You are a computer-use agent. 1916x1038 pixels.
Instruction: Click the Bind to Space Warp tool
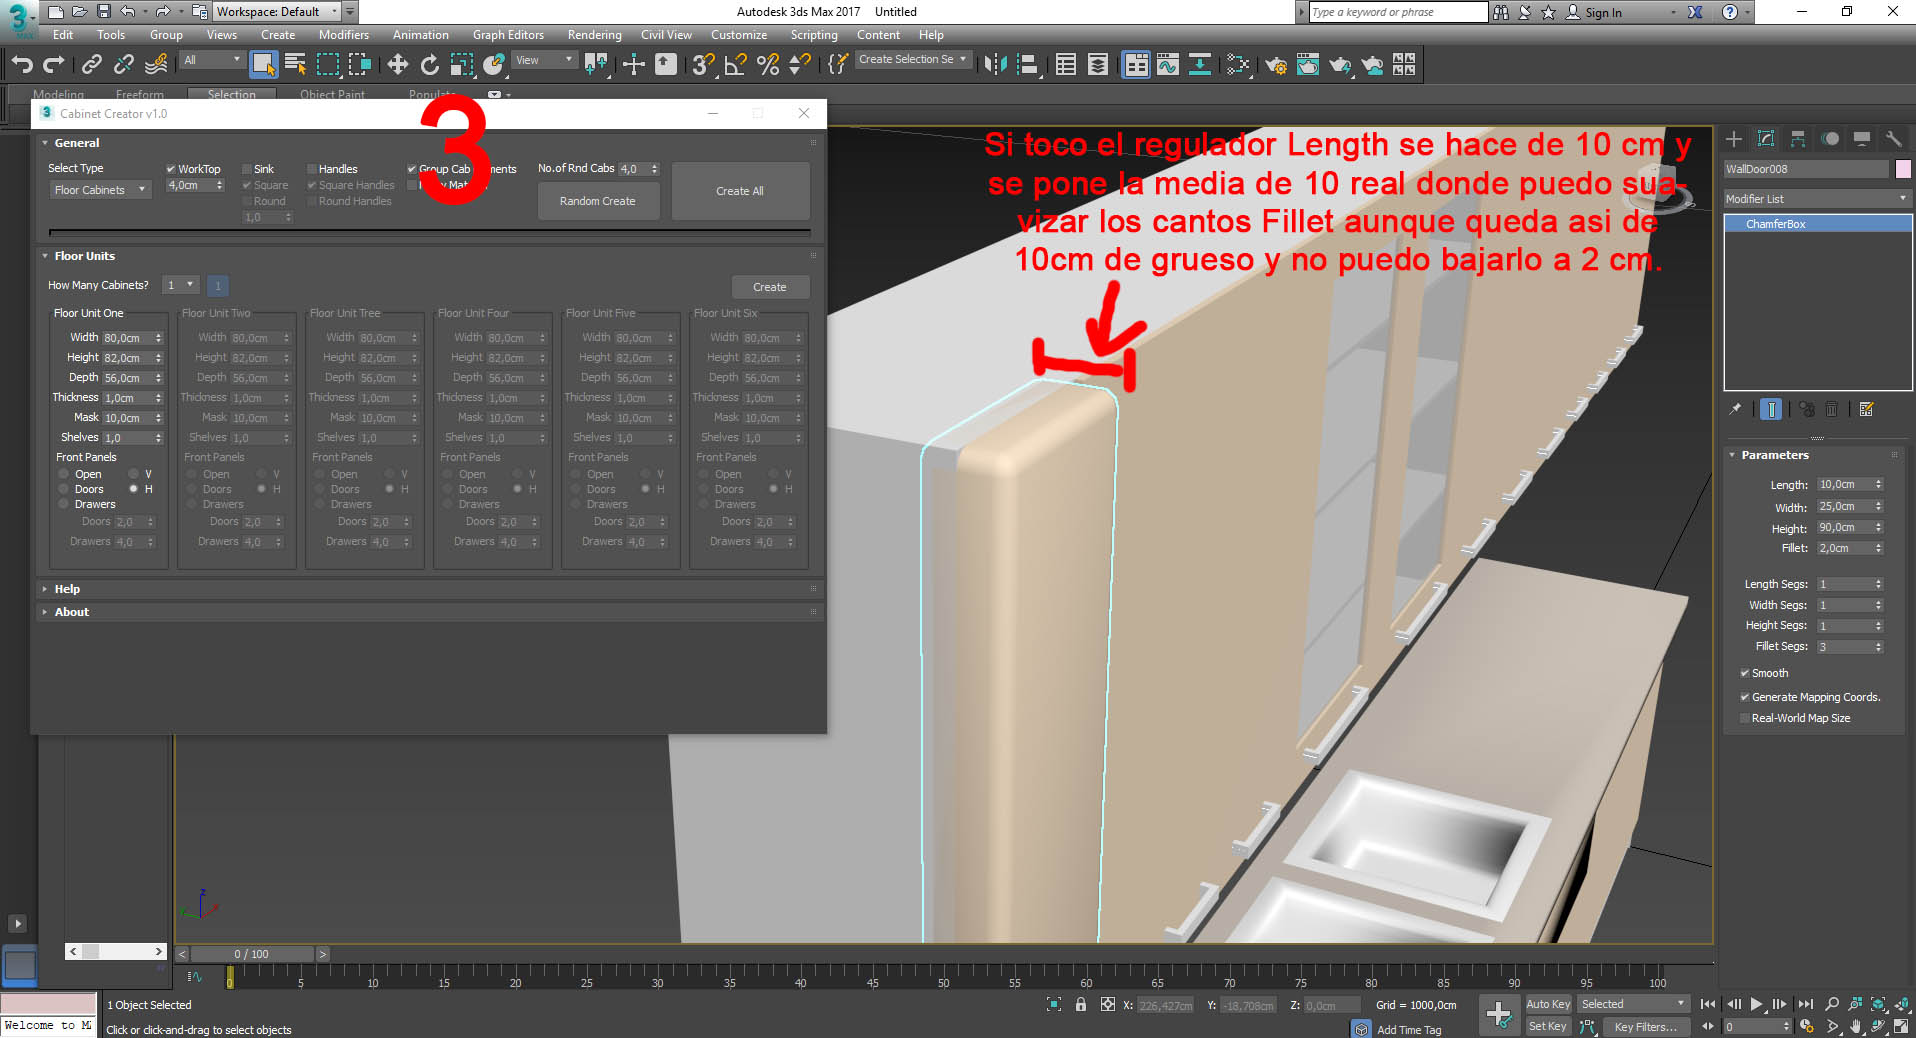pyautogui.click(x=156, y=65)
